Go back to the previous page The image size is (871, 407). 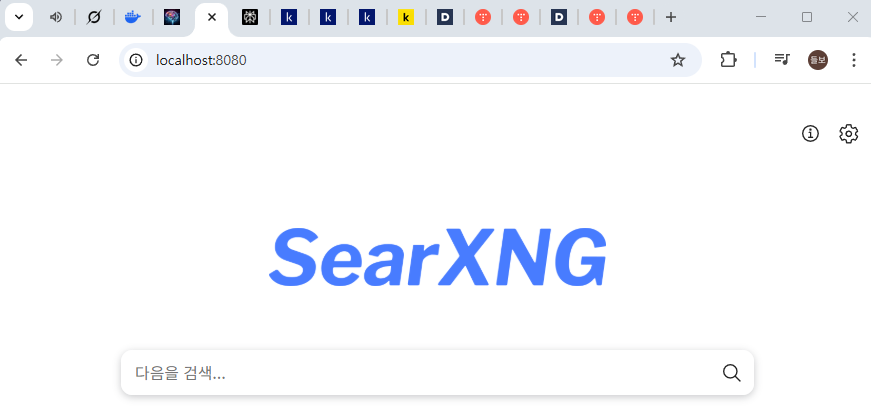pos(21,60)
